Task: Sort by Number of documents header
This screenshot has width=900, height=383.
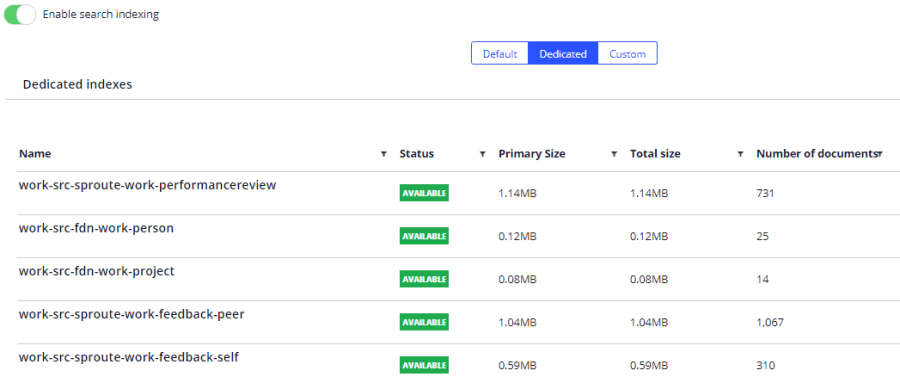Action: tap(817, 154)
